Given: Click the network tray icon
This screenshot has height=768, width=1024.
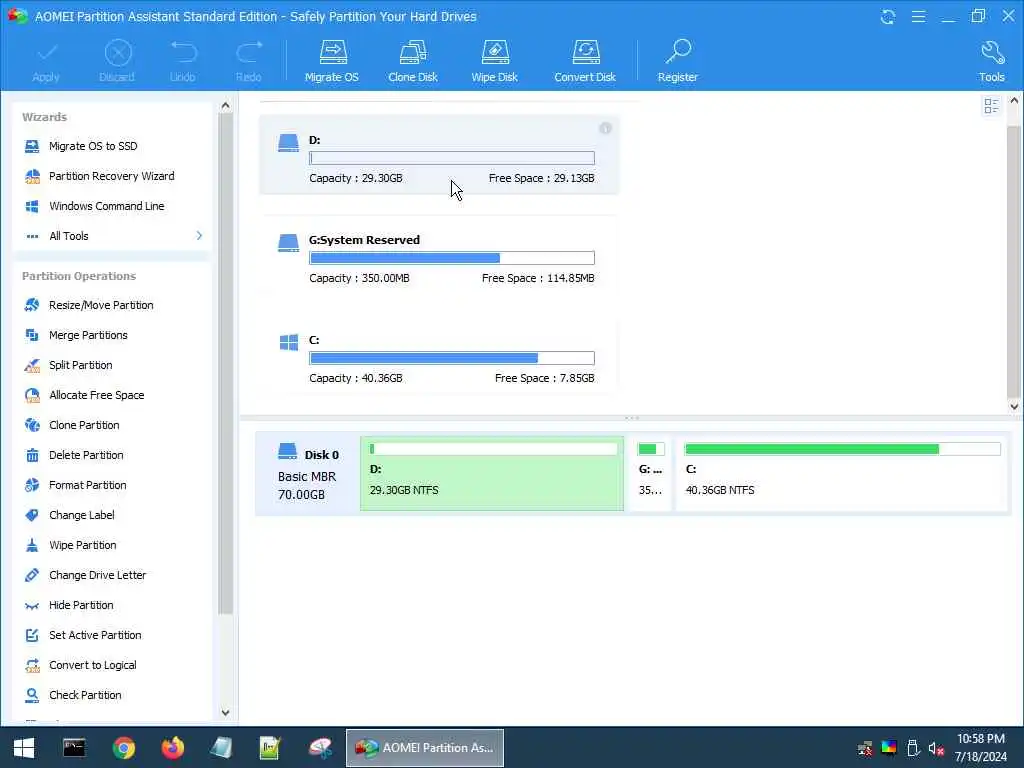Looking at the screenshot, I should (865, 748).
